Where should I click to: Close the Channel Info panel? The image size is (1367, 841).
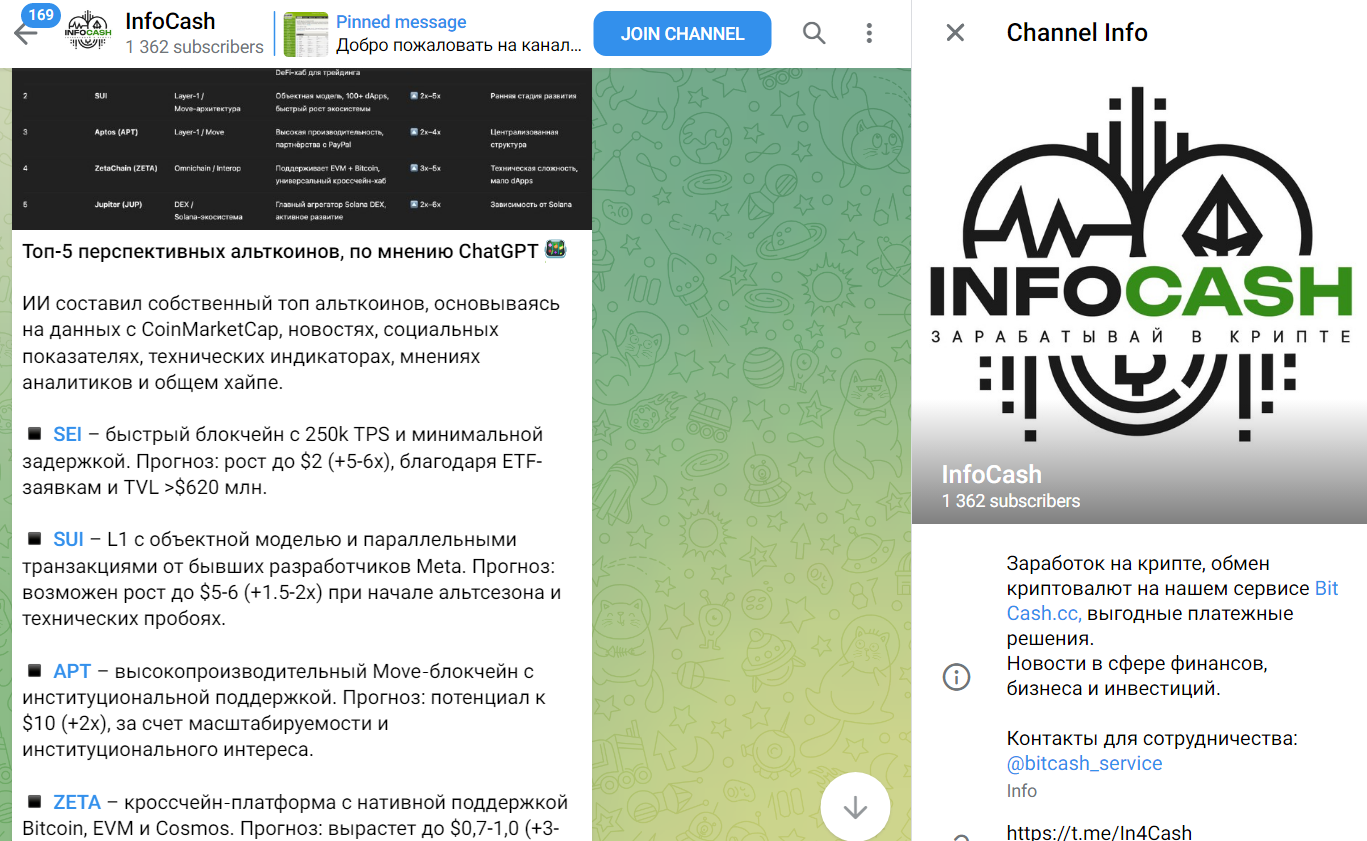coord(955,33)
